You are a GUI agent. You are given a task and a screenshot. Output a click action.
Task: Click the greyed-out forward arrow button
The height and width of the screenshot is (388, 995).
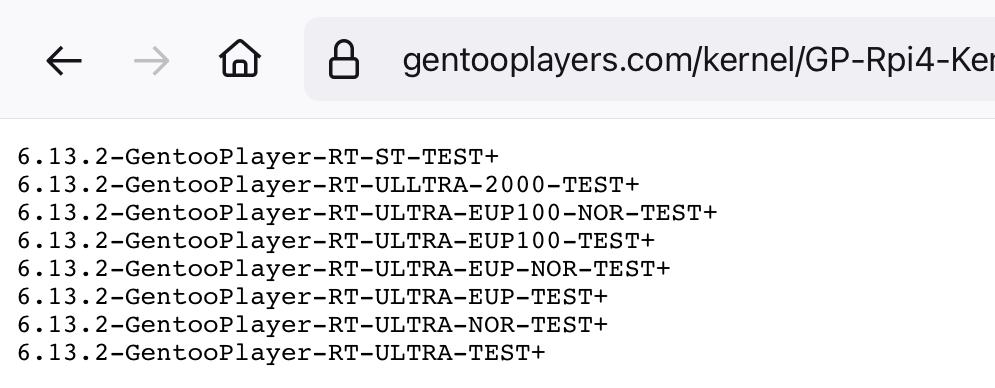tap(152, 61)
